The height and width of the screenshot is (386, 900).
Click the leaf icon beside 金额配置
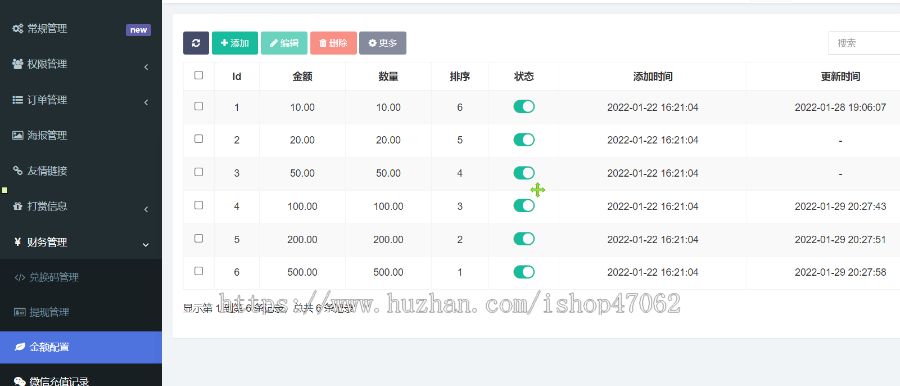20,347
